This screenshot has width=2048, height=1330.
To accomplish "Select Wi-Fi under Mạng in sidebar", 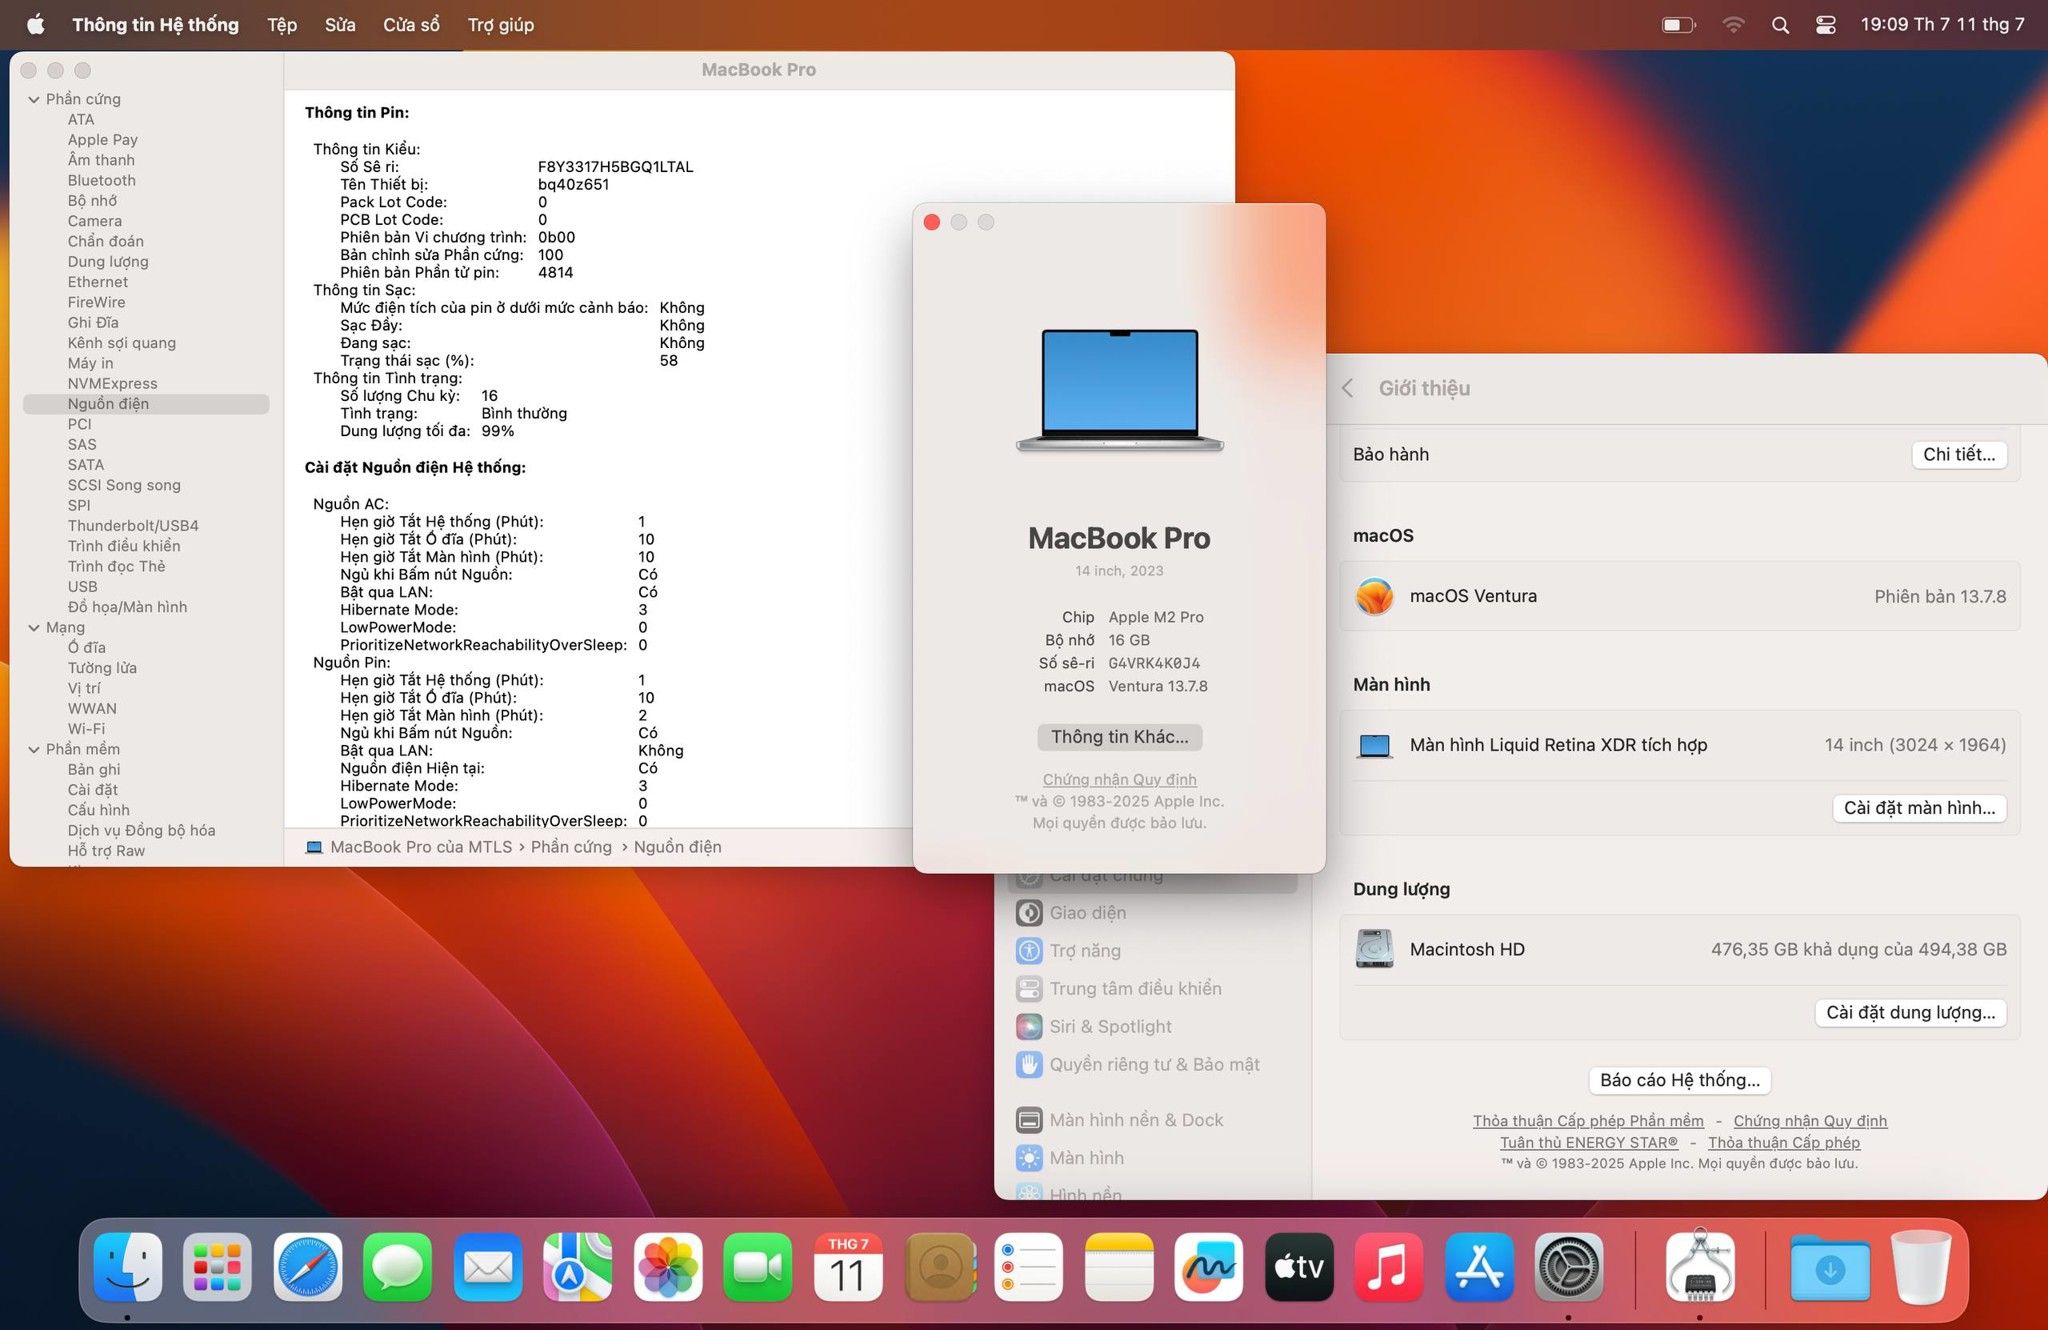I will tap(86, 729).
